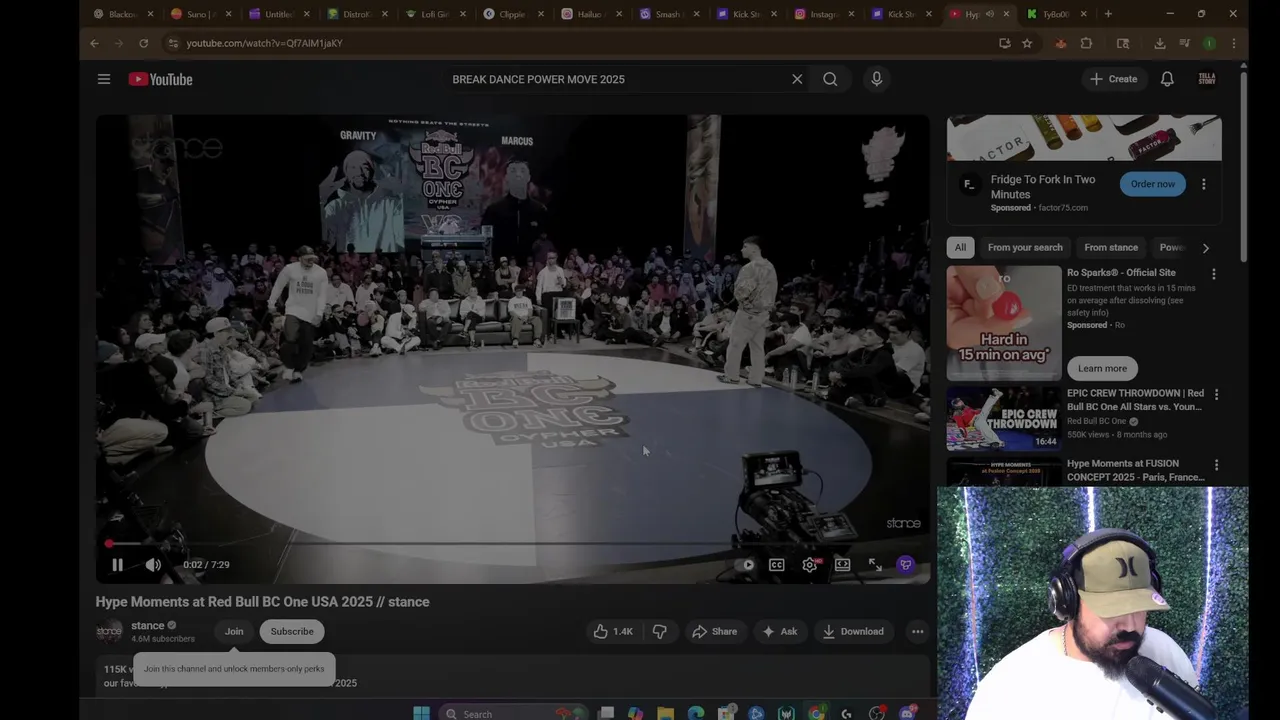This screenshot has width=1280, height=720.
Task: Open browser extensions puzzle icon
Action: coord(1086,43)
